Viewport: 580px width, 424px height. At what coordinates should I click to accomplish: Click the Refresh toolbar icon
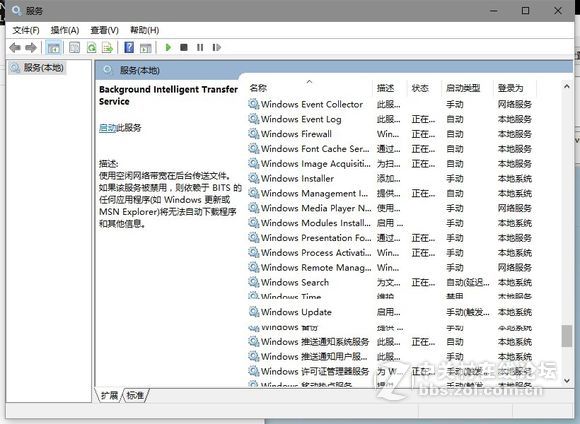click(x=91, y=47)
